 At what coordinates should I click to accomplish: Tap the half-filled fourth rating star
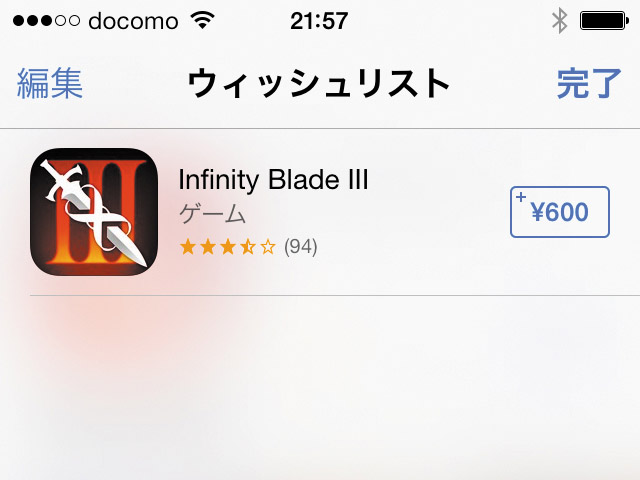coord(248,247)
